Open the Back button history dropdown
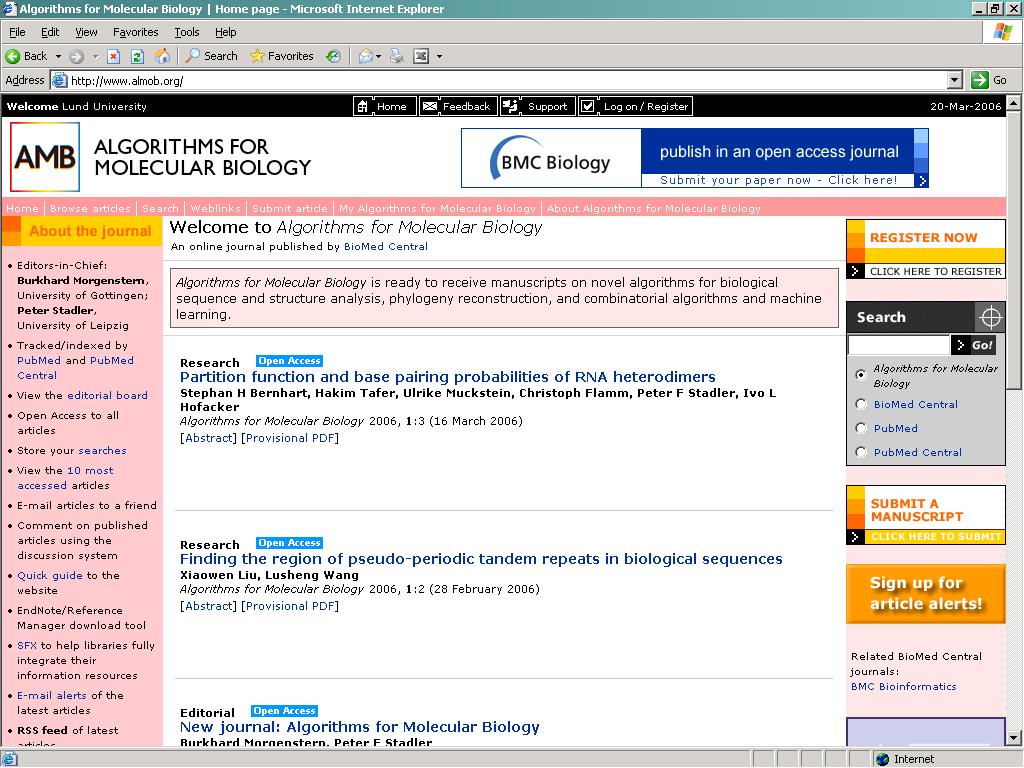 point(58,56)
